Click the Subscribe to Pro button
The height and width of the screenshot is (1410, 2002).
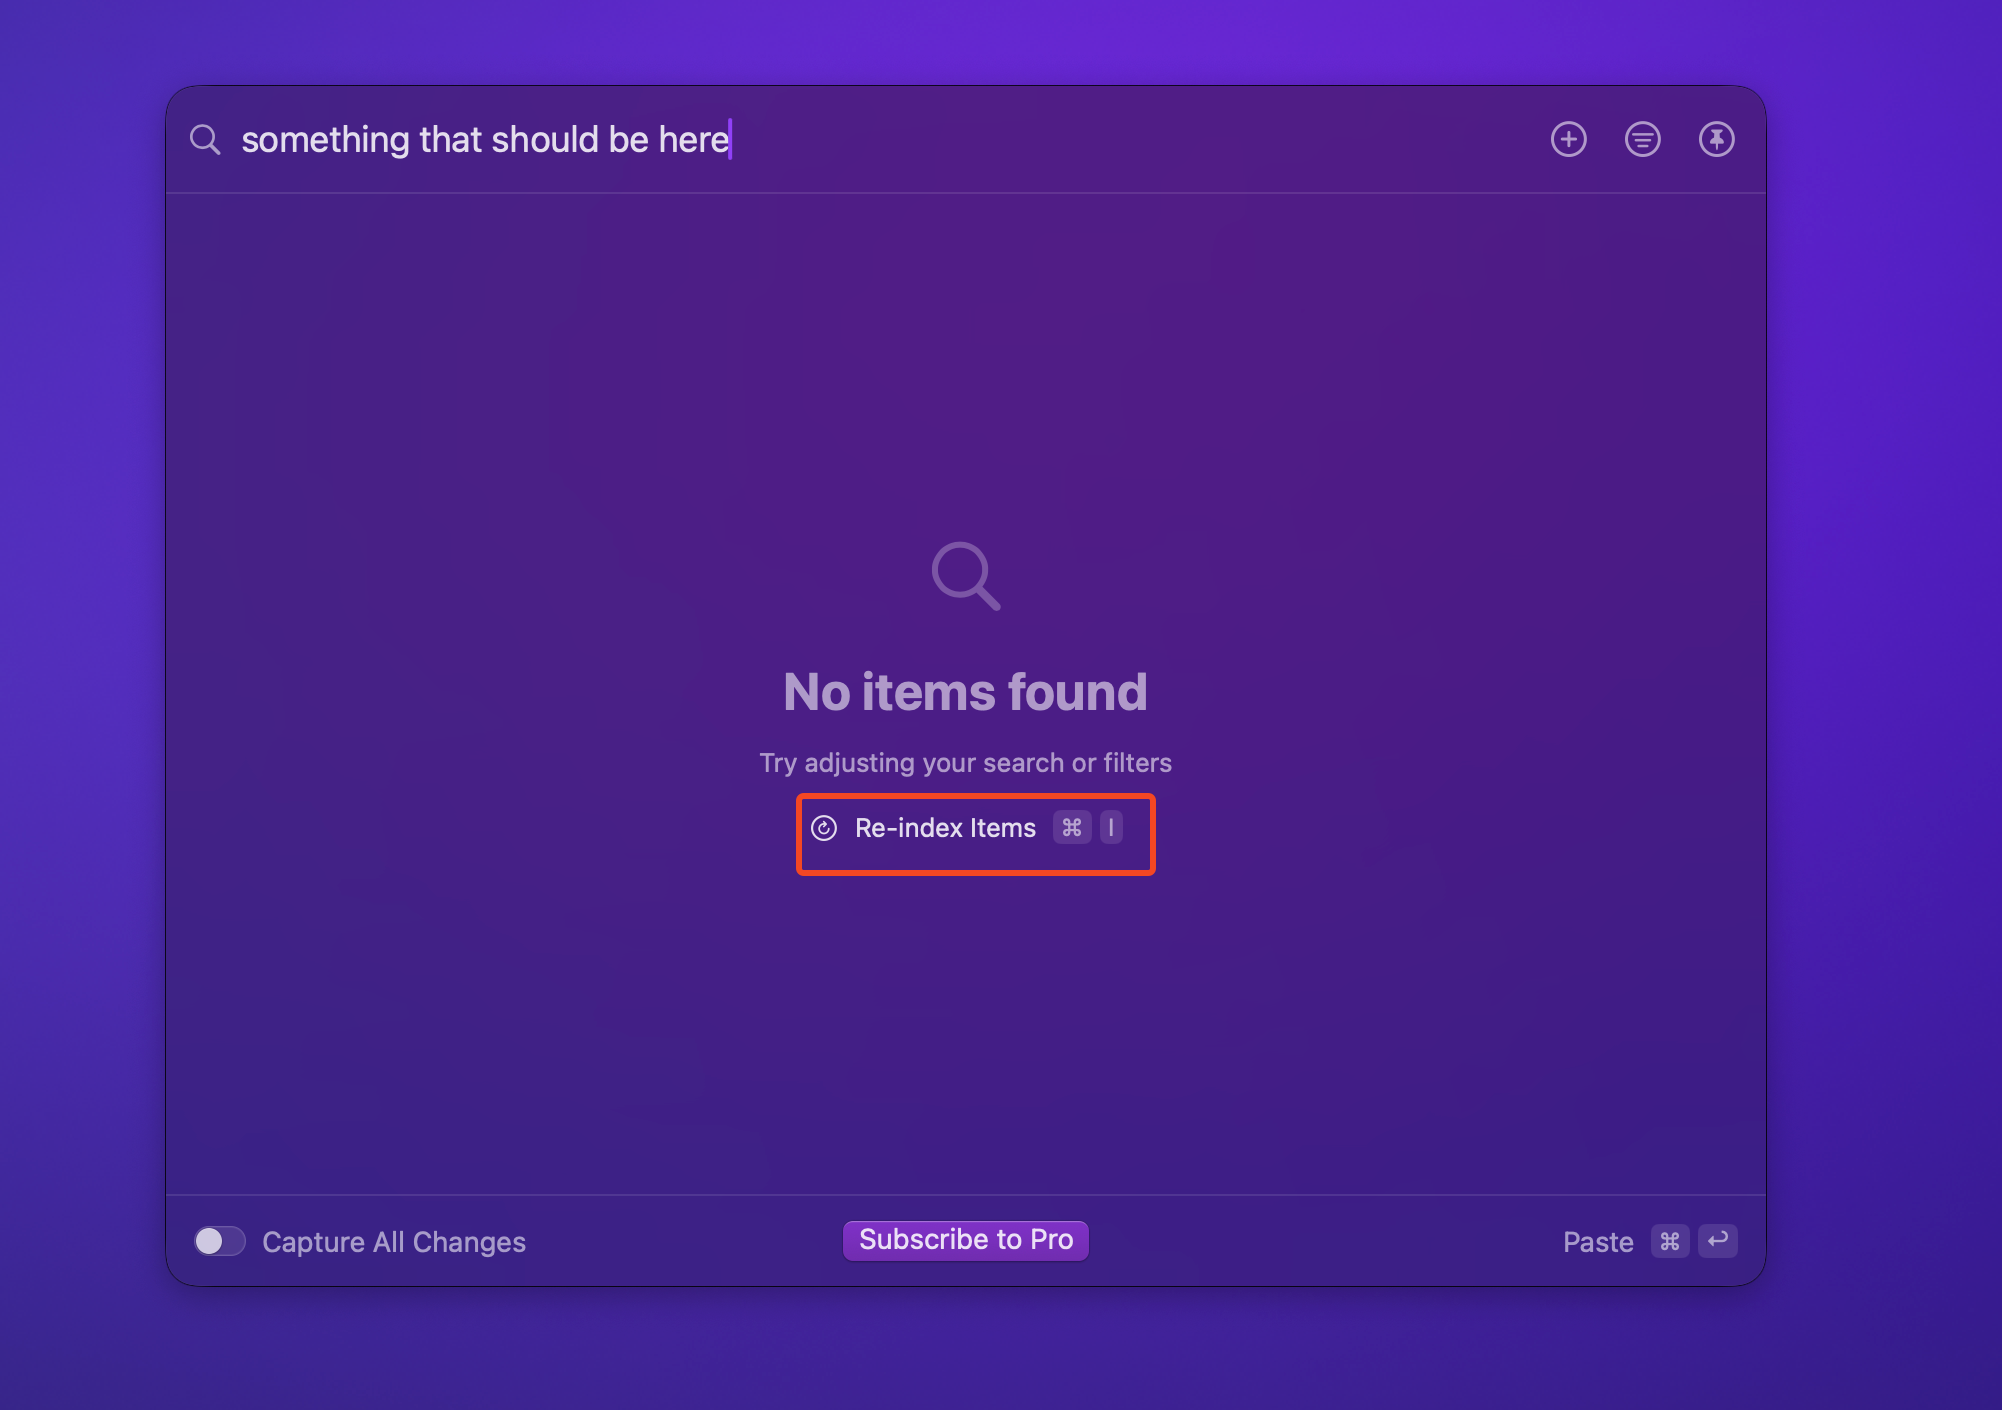pyautogui.click(x=965, y=1240)
